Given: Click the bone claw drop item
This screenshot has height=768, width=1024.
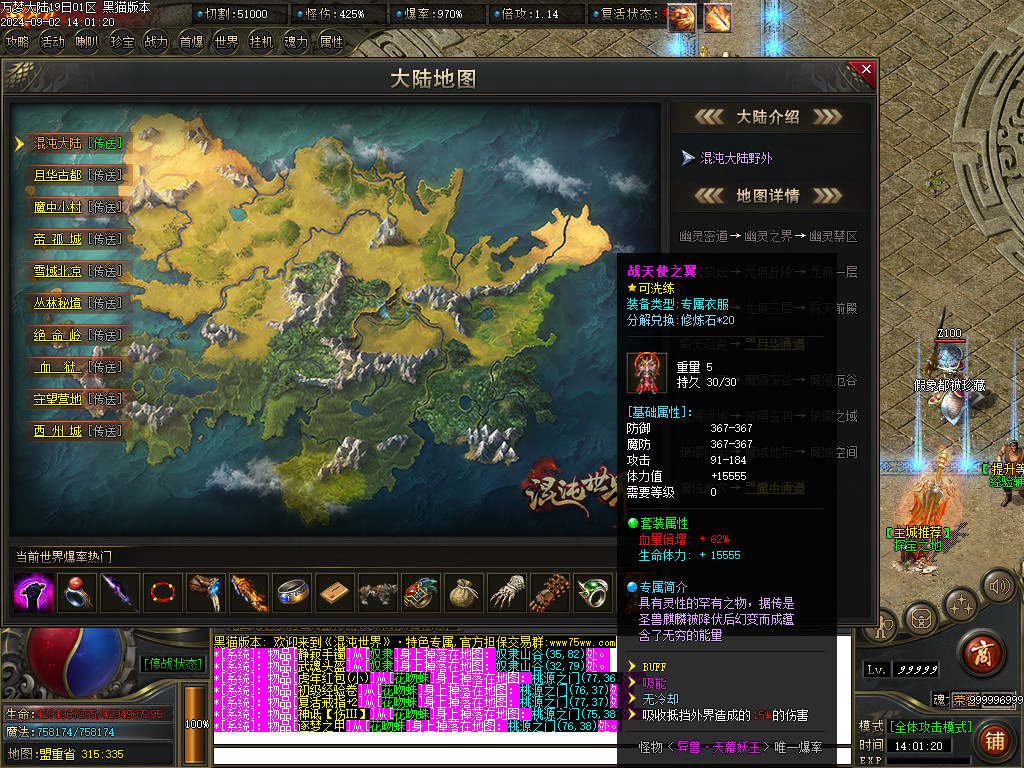Looking at the screenshot, I should 506,594.
